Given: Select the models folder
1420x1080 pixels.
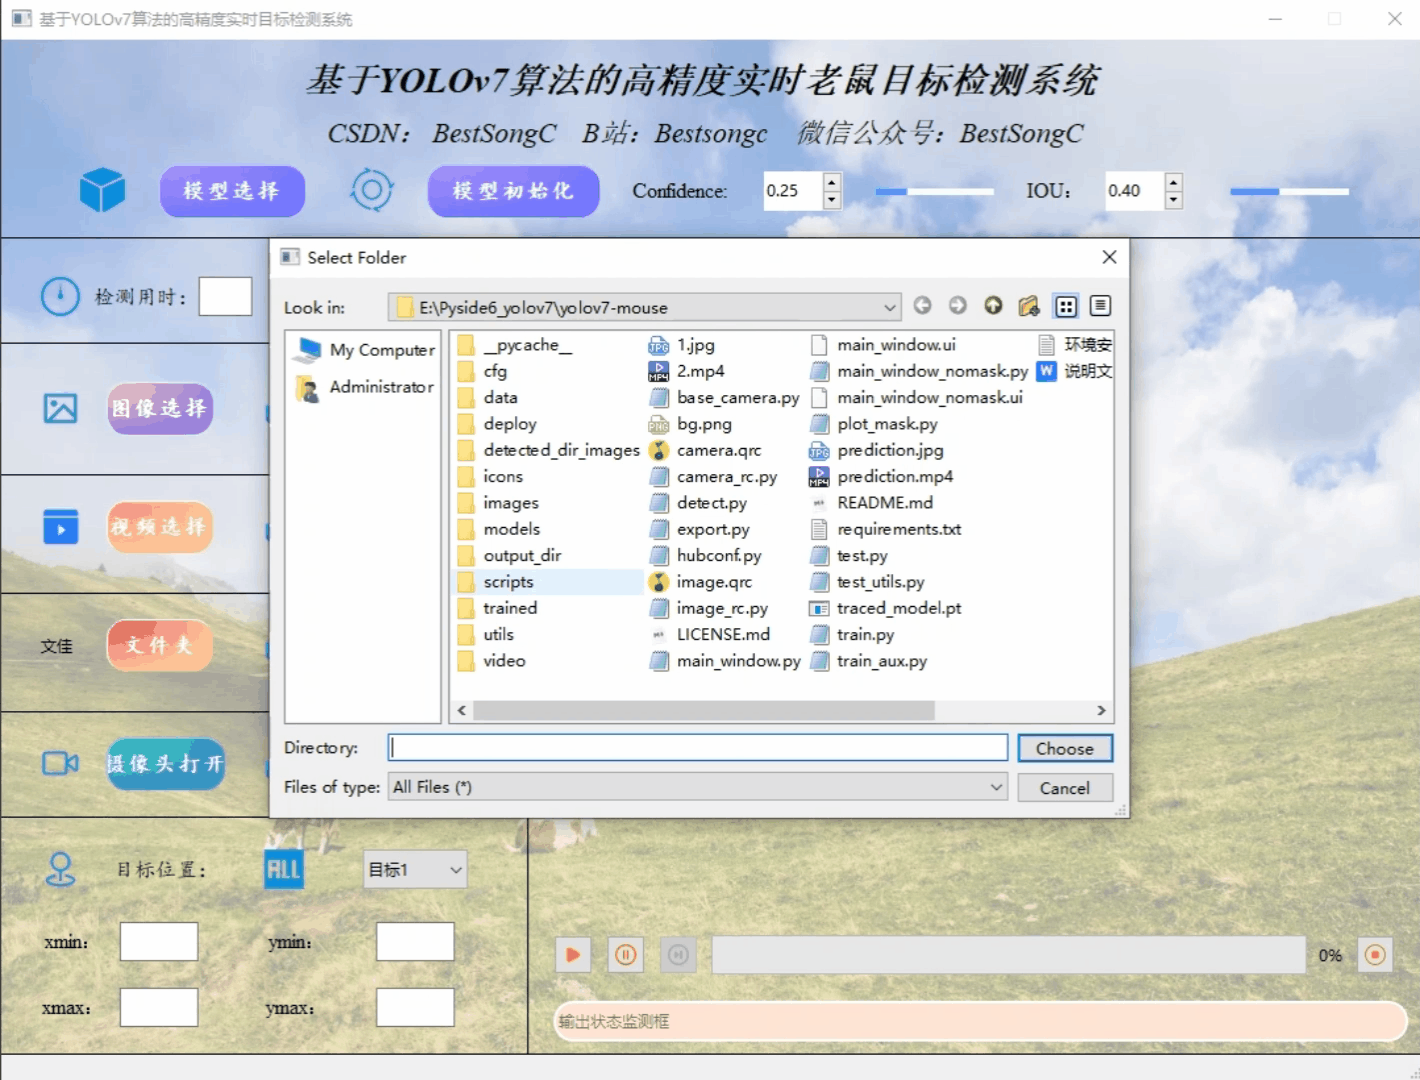Looking at the screenshot, I should 499,529.
